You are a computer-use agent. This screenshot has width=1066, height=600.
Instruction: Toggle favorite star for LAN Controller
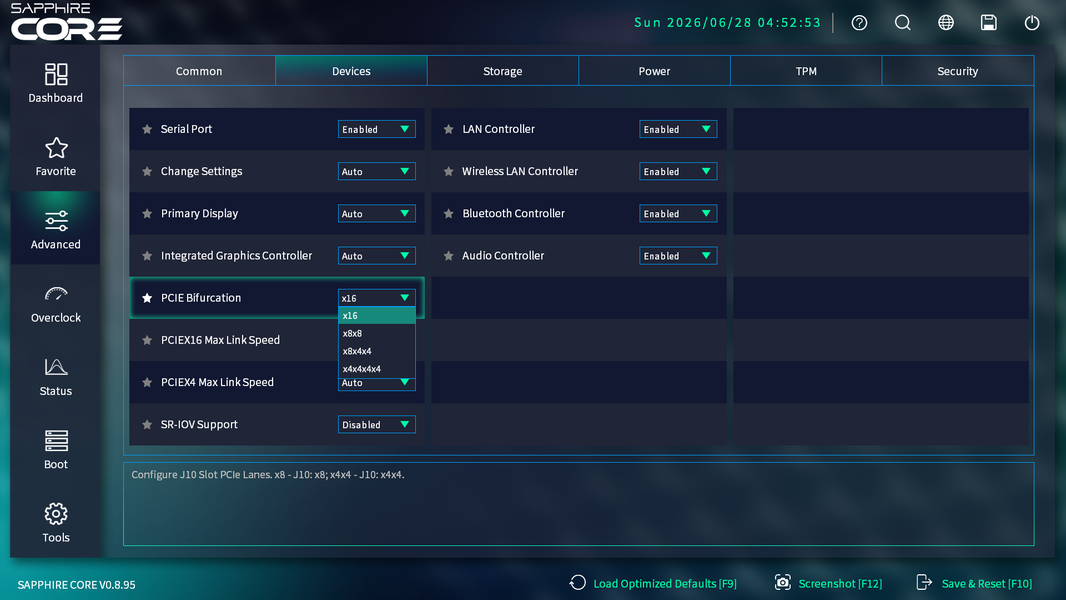coord(449,129)
